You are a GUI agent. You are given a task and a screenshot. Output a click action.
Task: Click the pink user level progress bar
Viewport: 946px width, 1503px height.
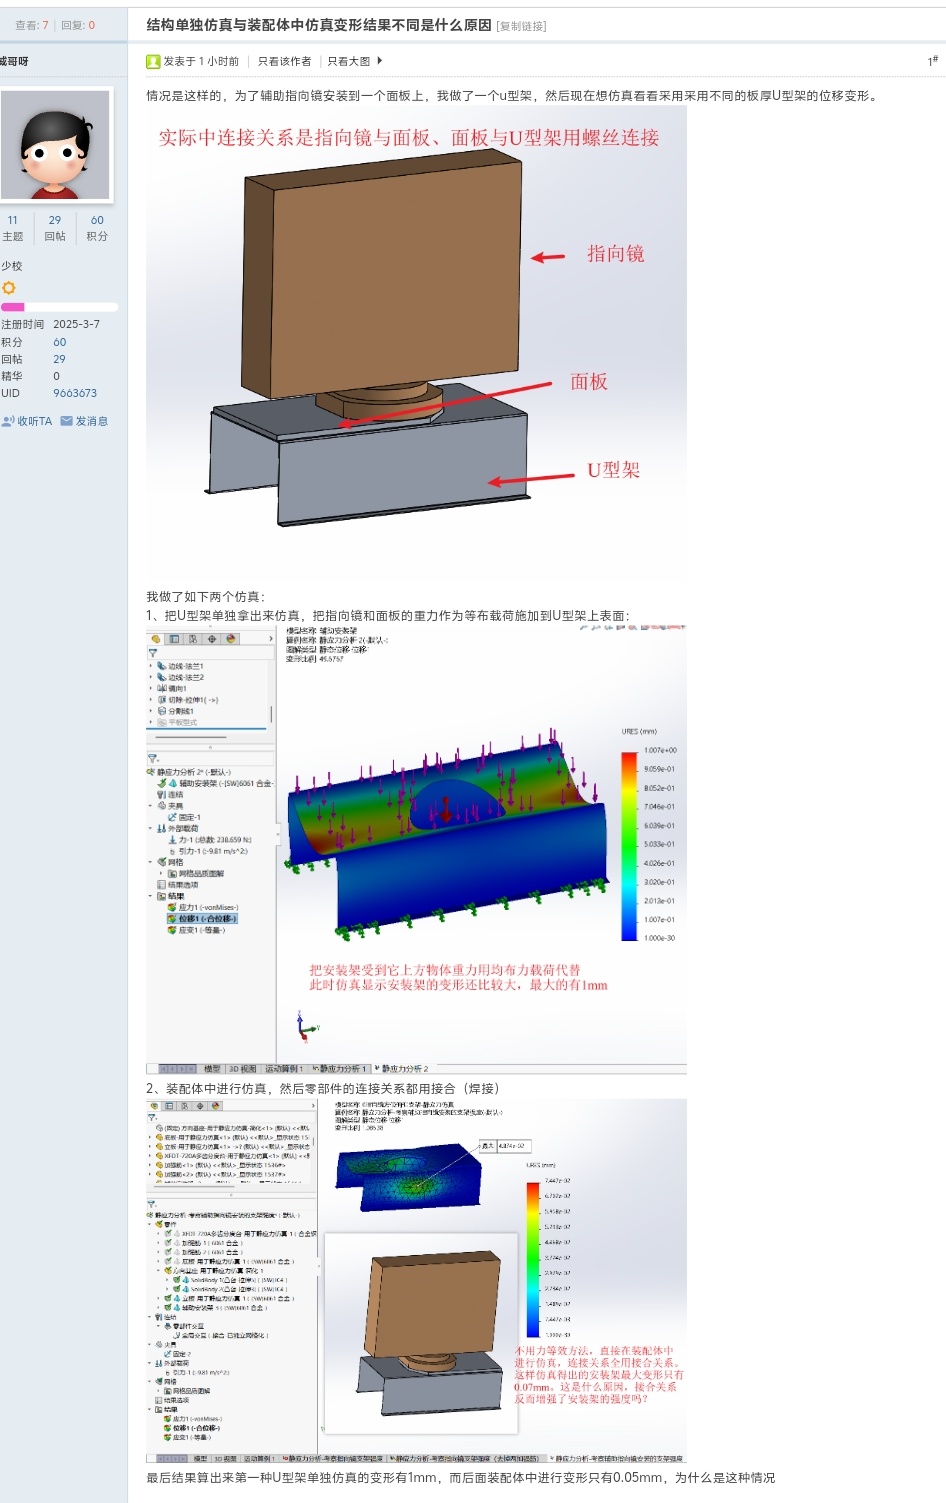59,307
